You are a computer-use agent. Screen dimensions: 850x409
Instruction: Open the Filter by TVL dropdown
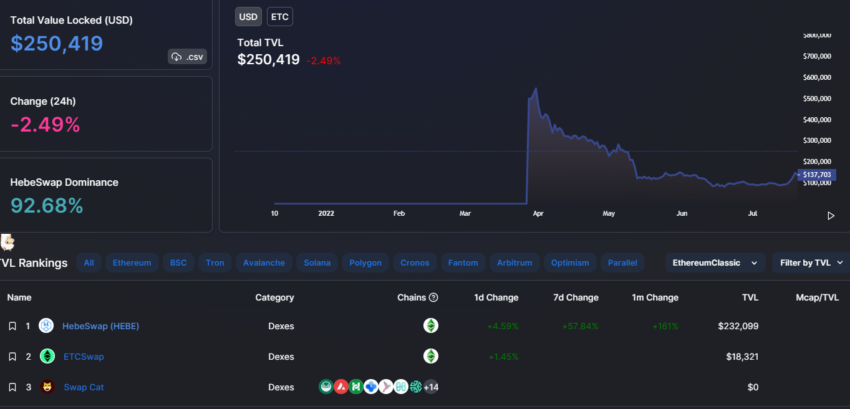tap(812, 263)
